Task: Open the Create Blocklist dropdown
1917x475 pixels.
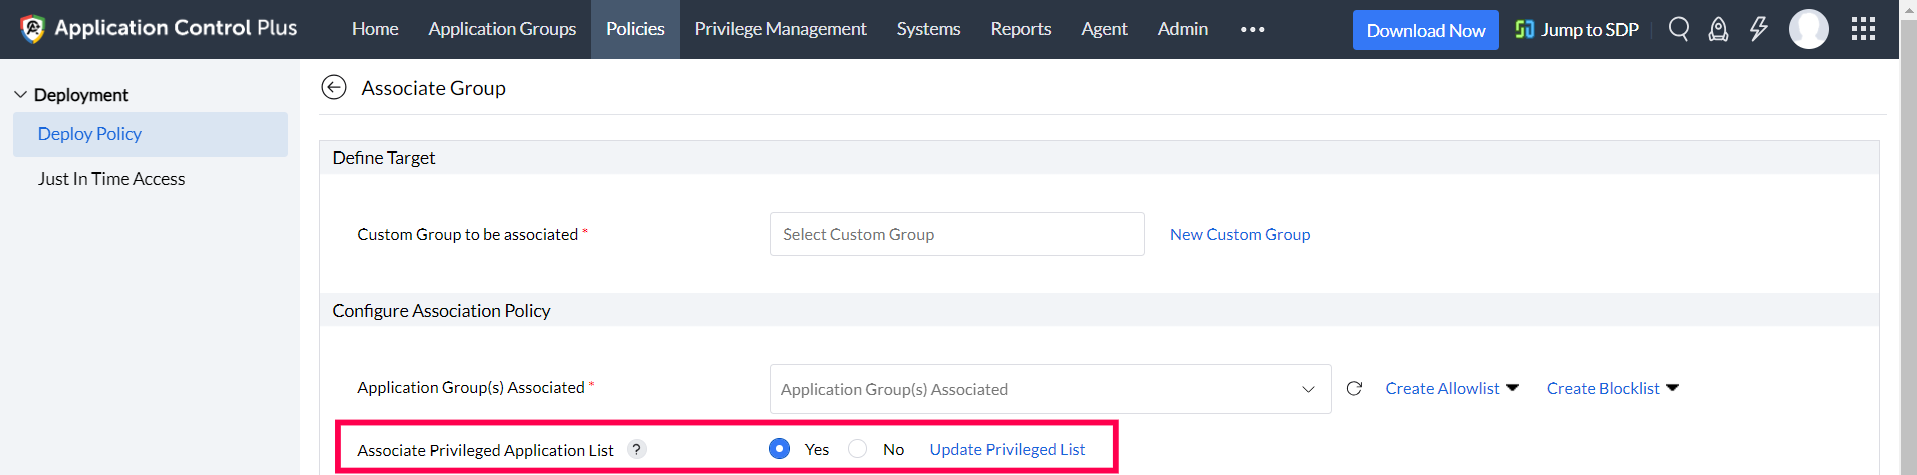Action: click(1612, 388)
